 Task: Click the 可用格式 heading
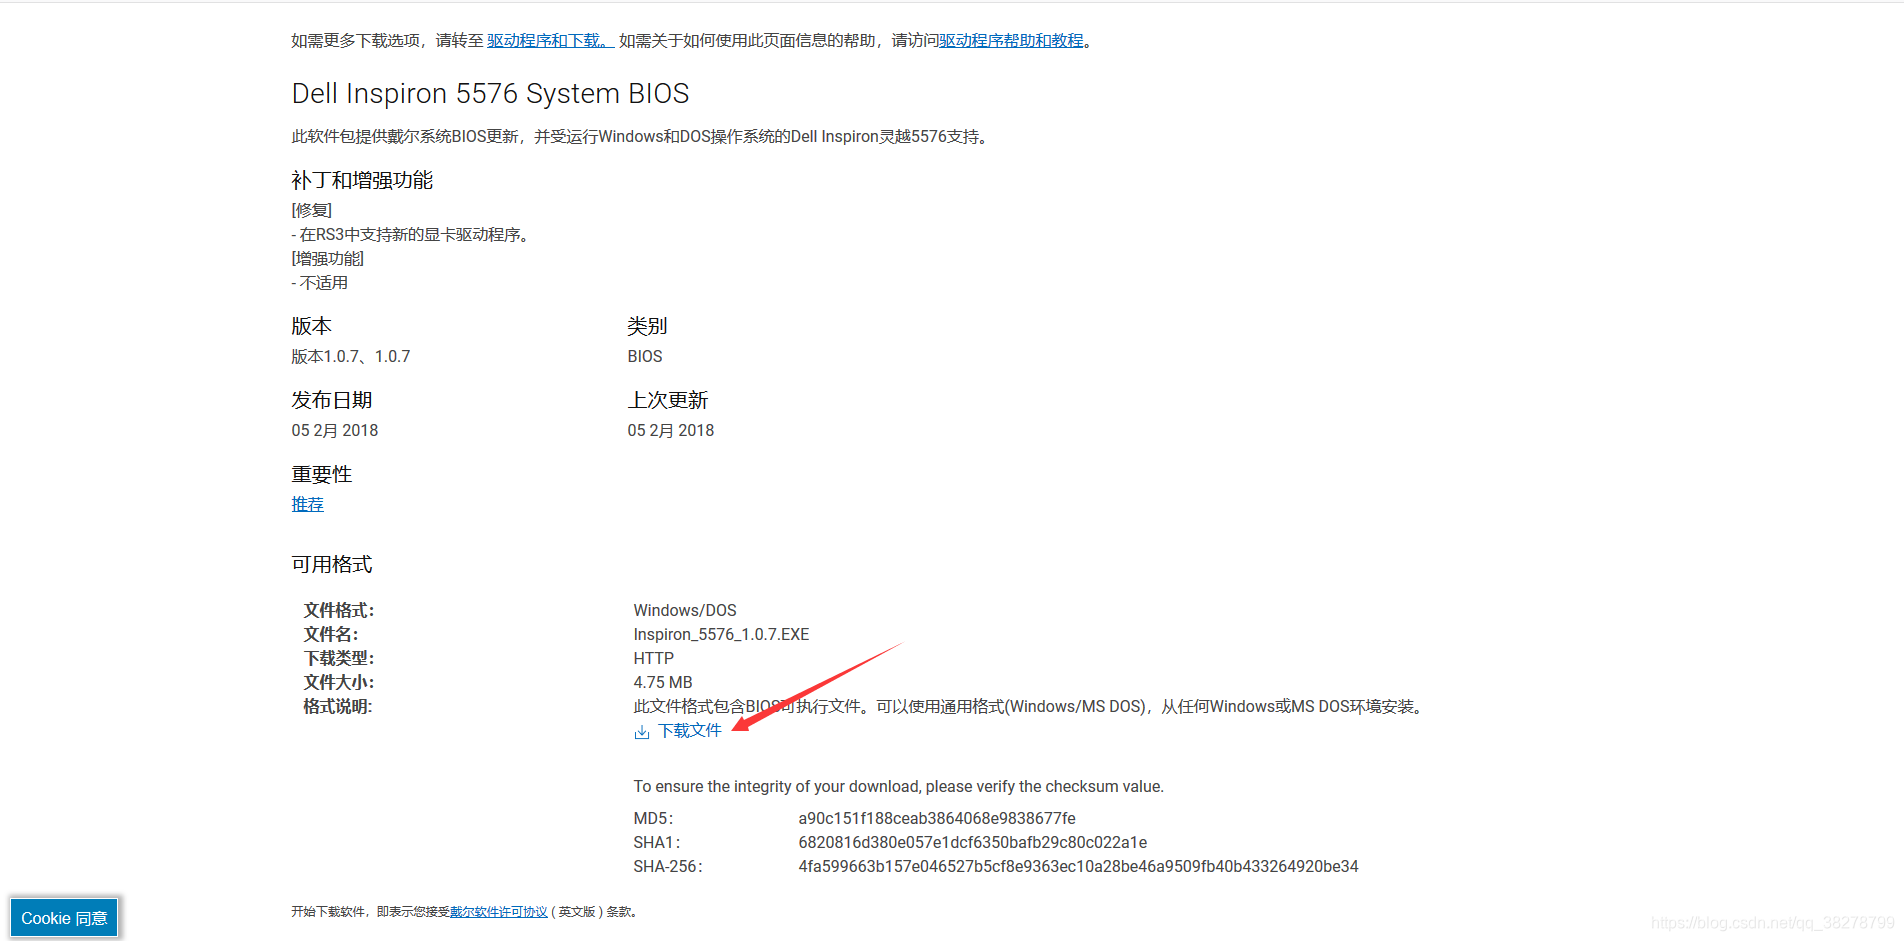point(332,564)
